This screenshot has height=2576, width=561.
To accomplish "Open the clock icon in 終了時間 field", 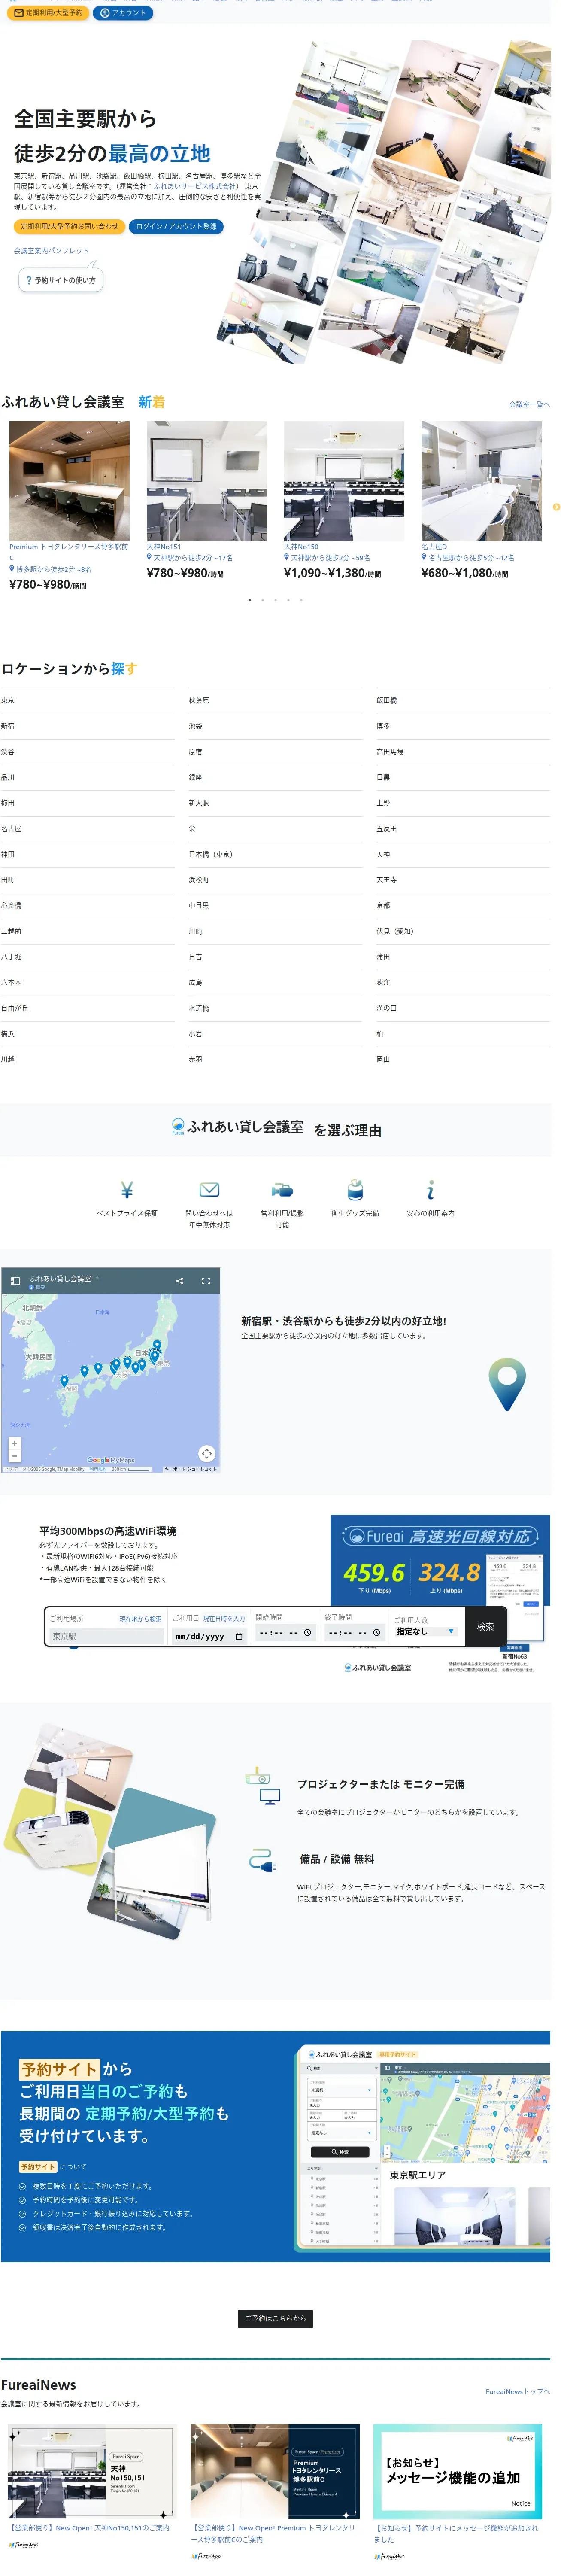I will (x=376, y=1633).
